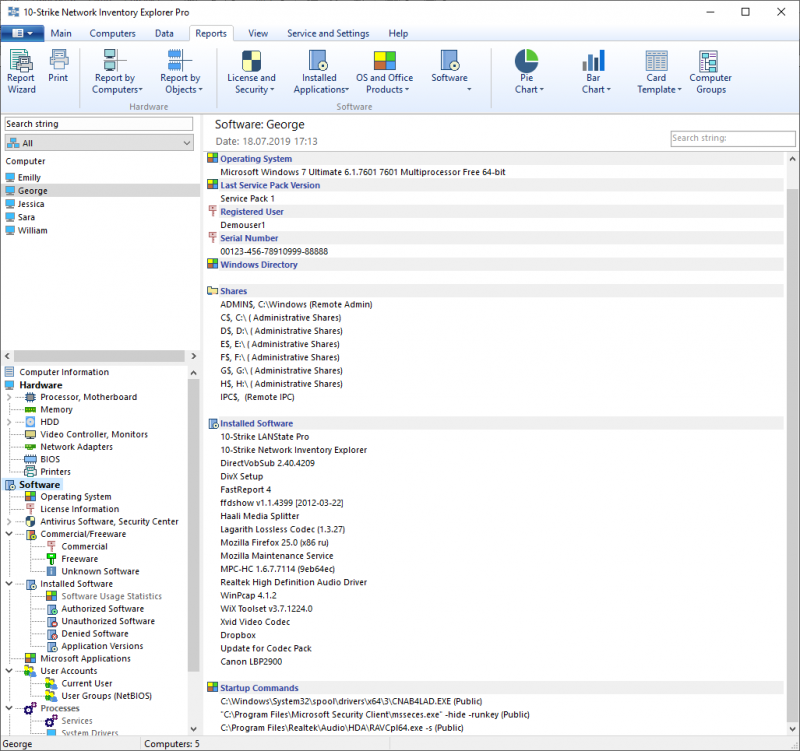Collapse Processes node

coord(9,708)
